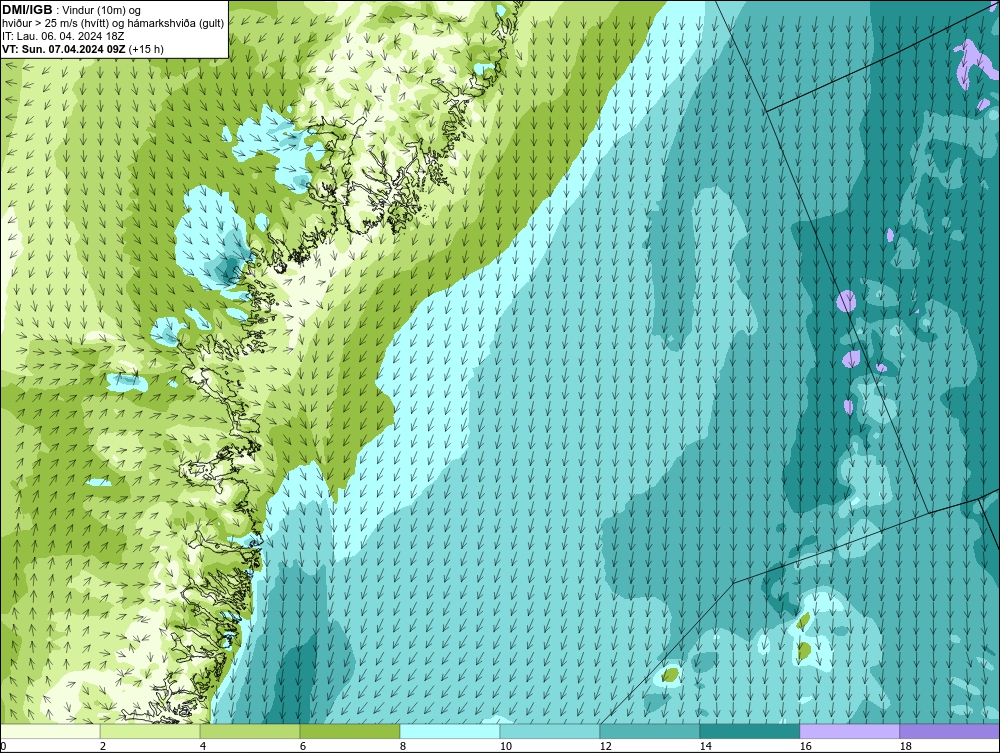
Task: Click the legend scale label "4"
Action: coord(203,746)
